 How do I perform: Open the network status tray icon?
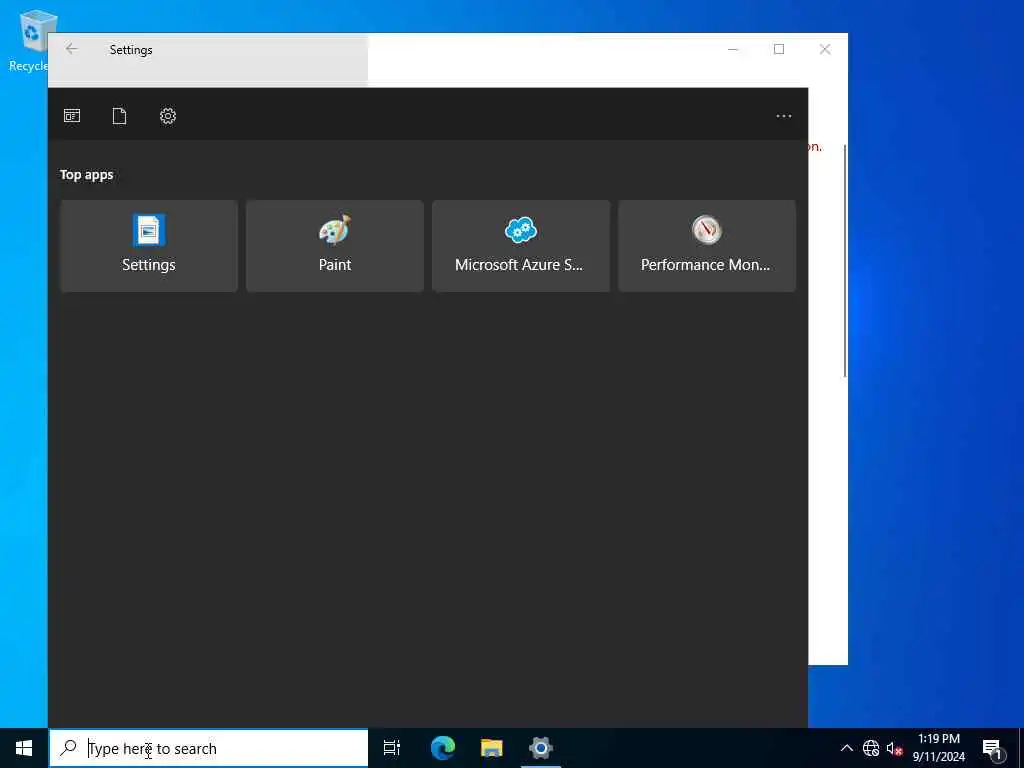click(x=871, y=748)
